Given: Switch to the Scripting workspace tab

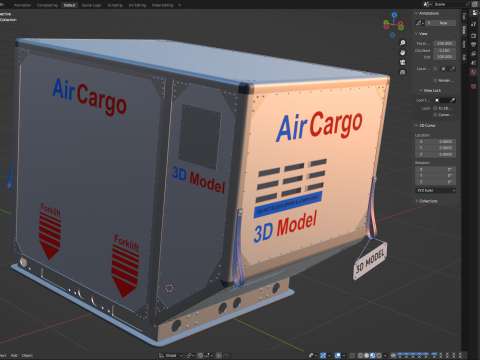Looking at the screenshot, I should 115,5.
